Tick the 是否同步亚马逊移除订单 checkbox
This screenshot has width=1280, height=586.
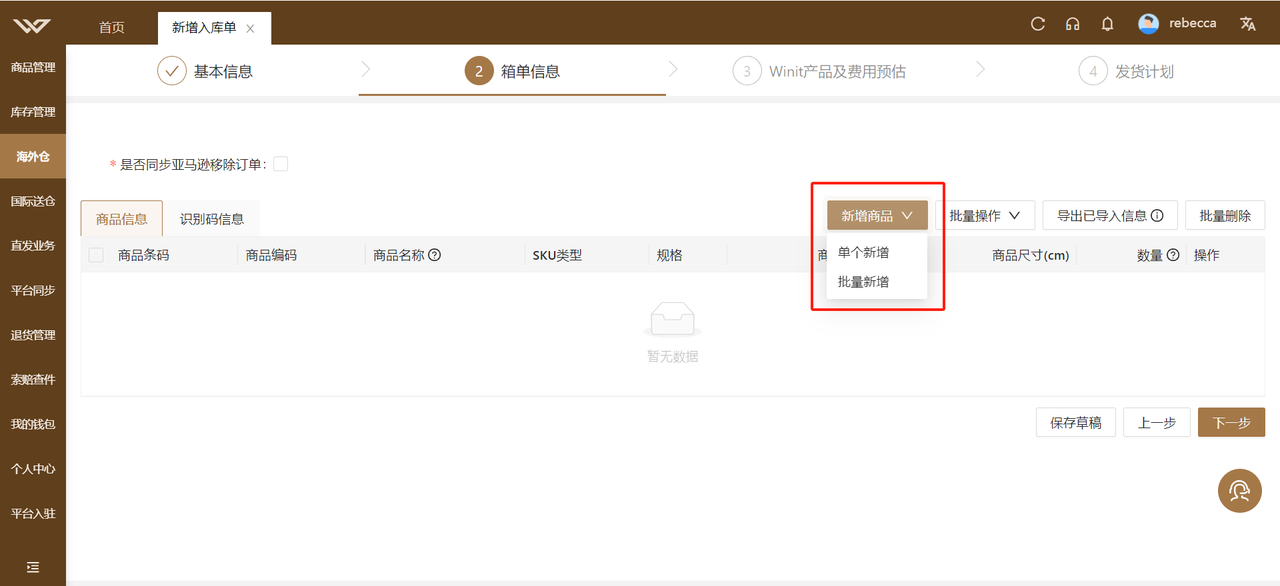281,164
